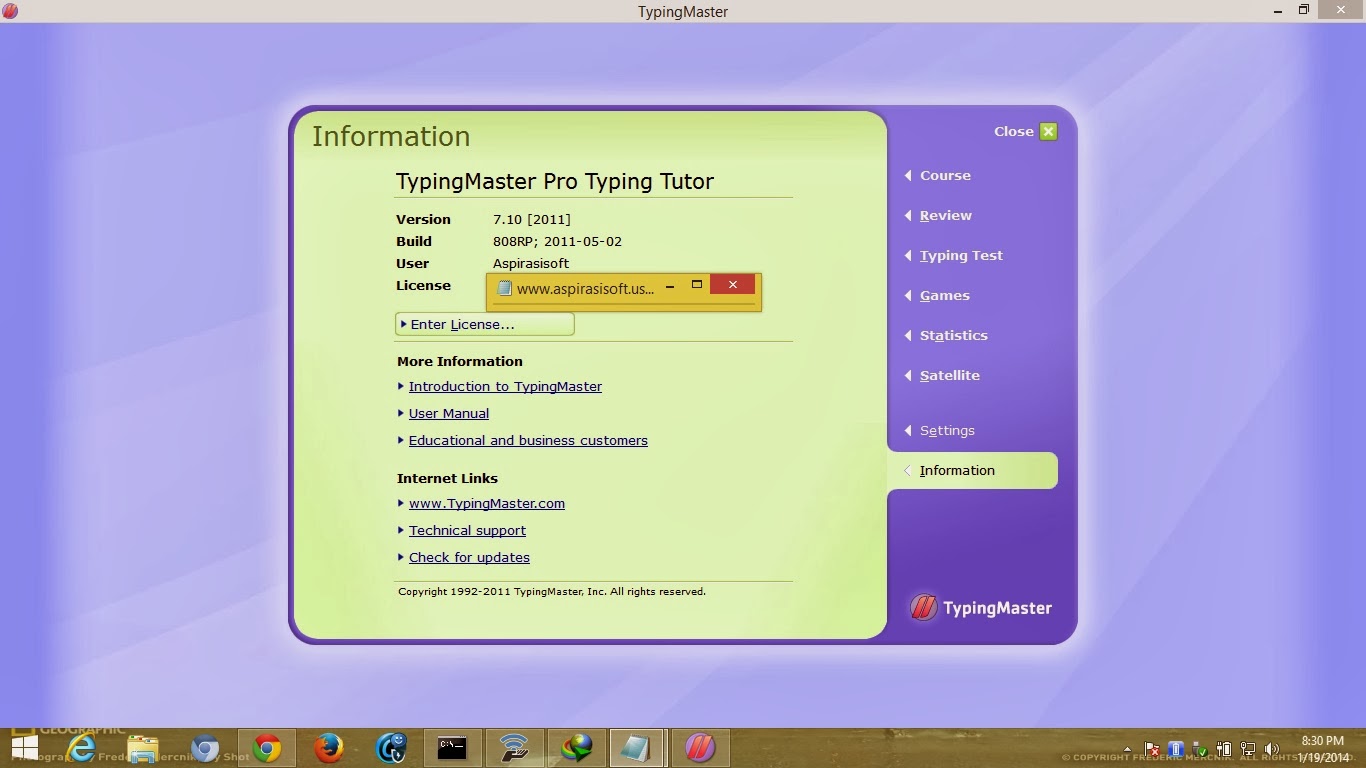
Task: Click the arrow beside Course menu item
Action: coord(908,175)
